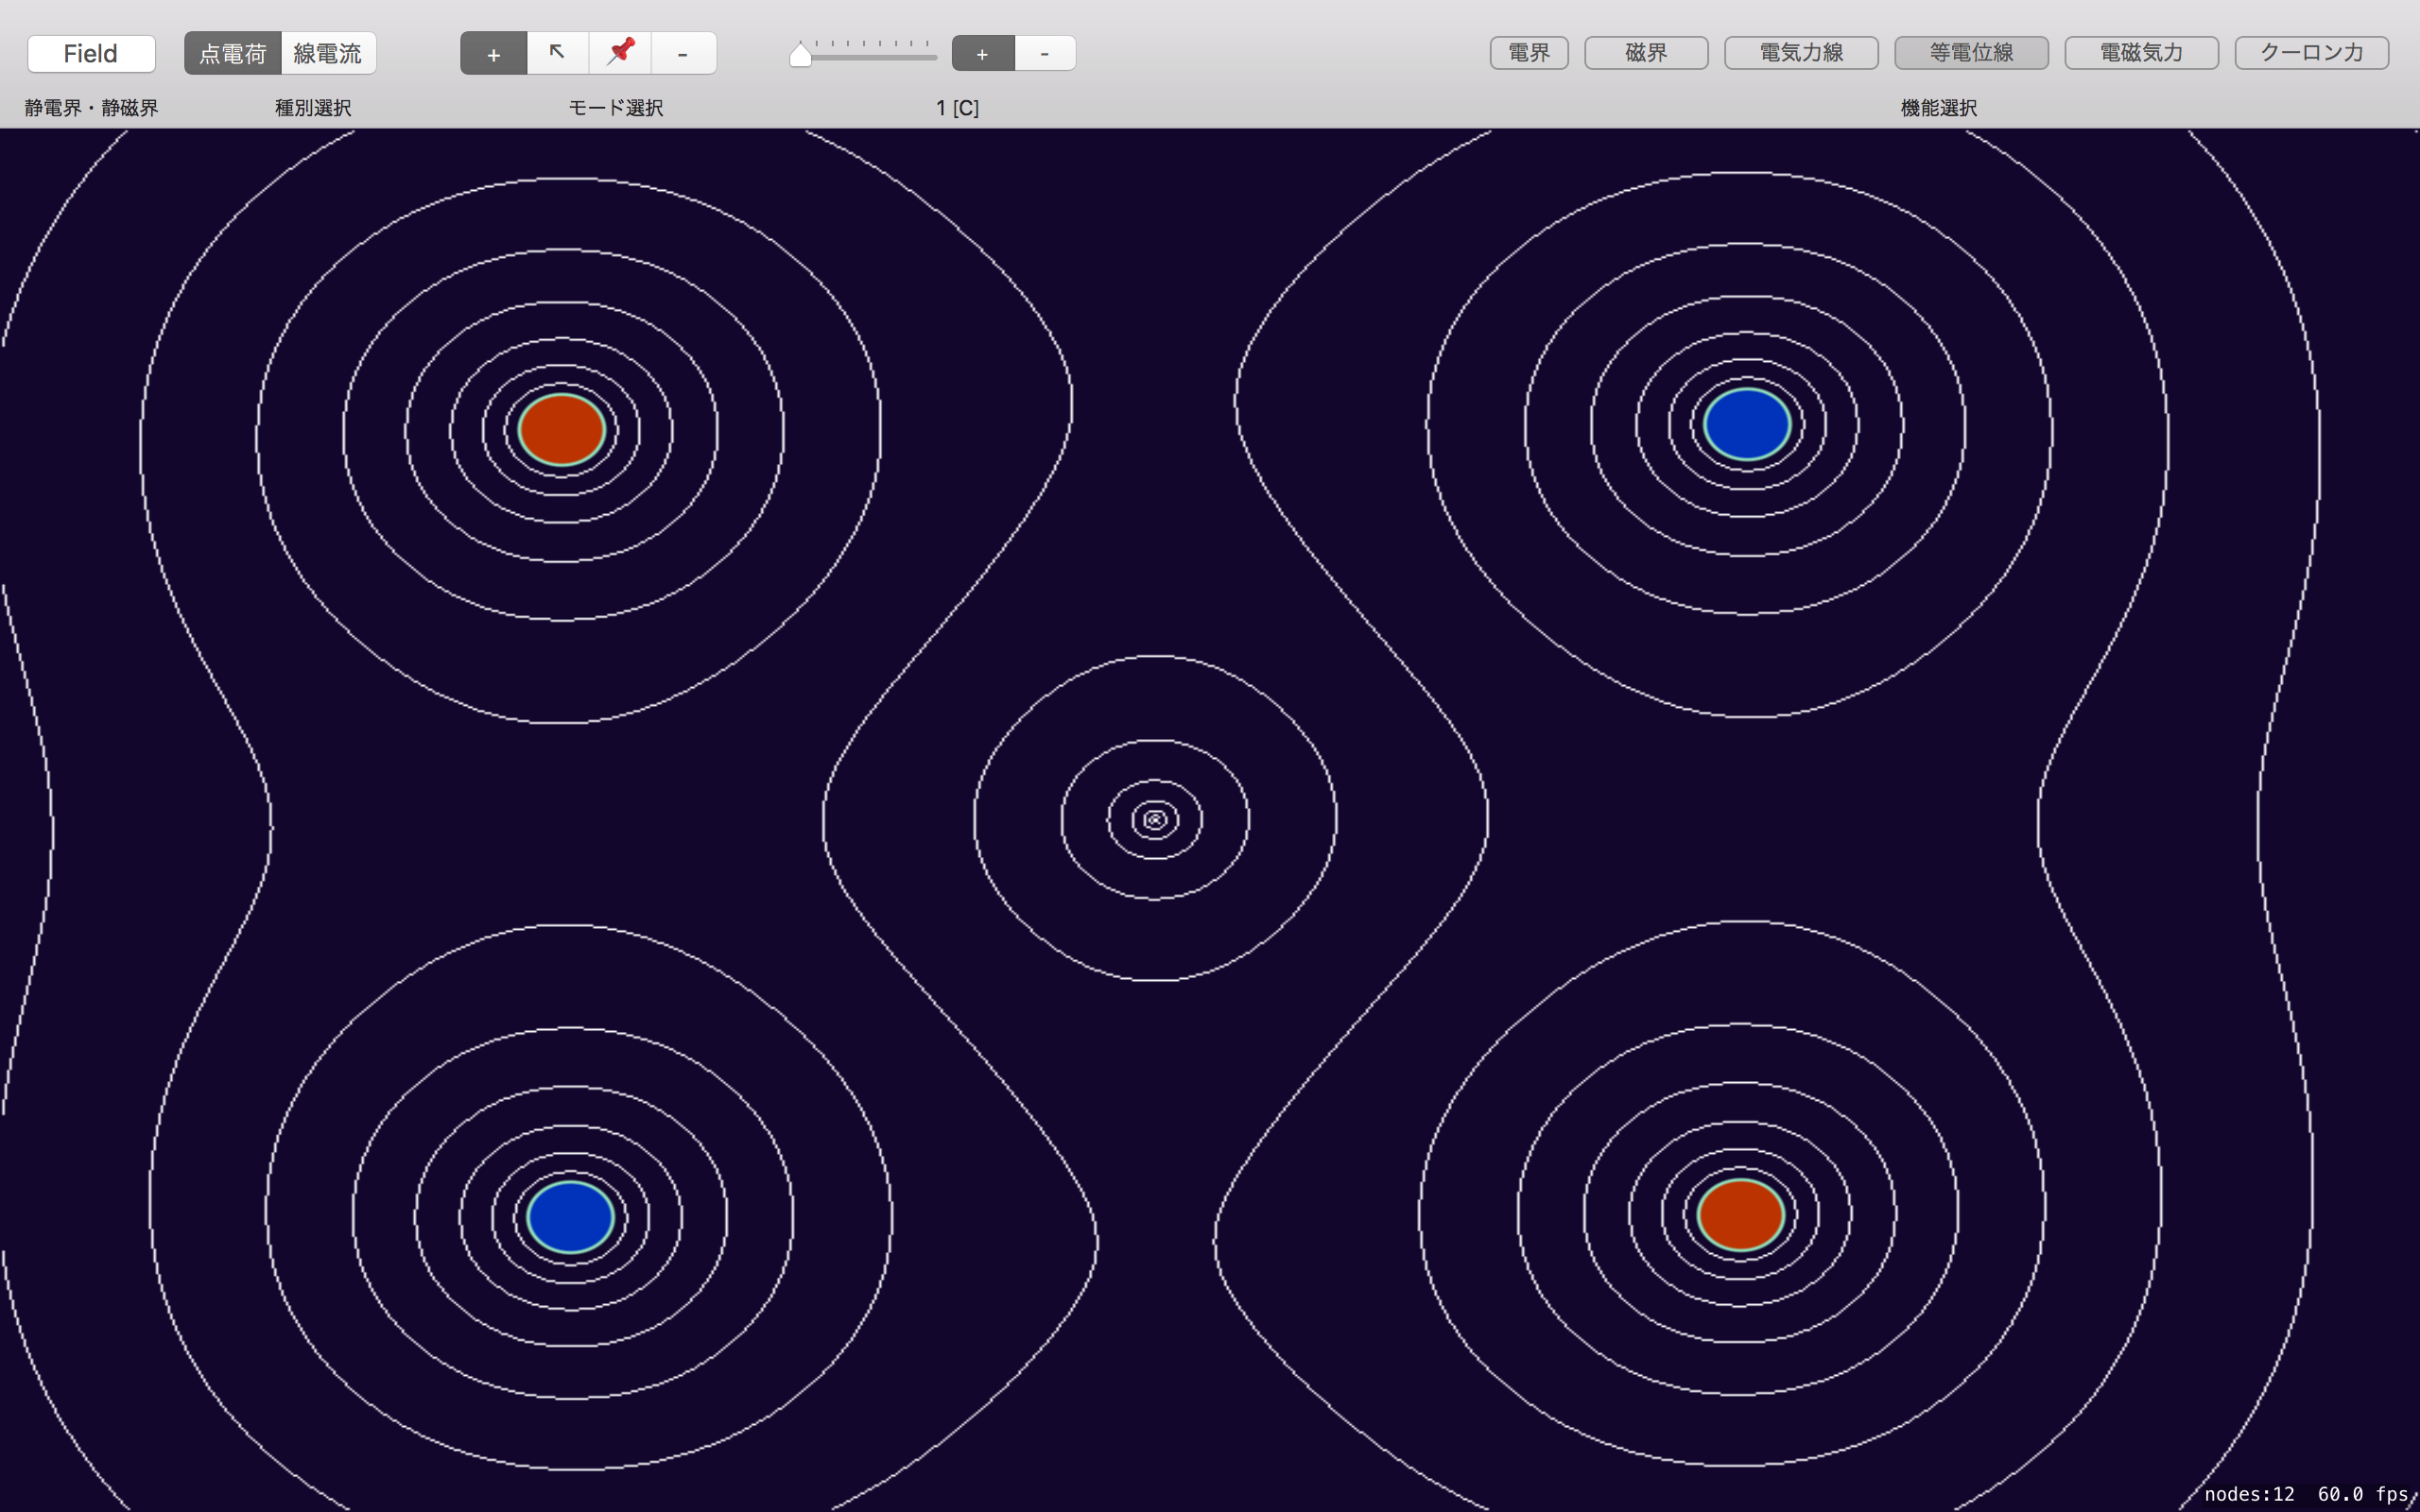Toggle the 等電位線 equipotential lines display

click(1971, 53)
